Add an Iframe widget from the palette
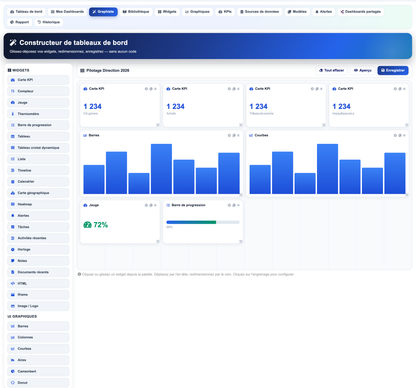Image resolution: width=416 pixels, height=388 pixels. tap(38, 295)
